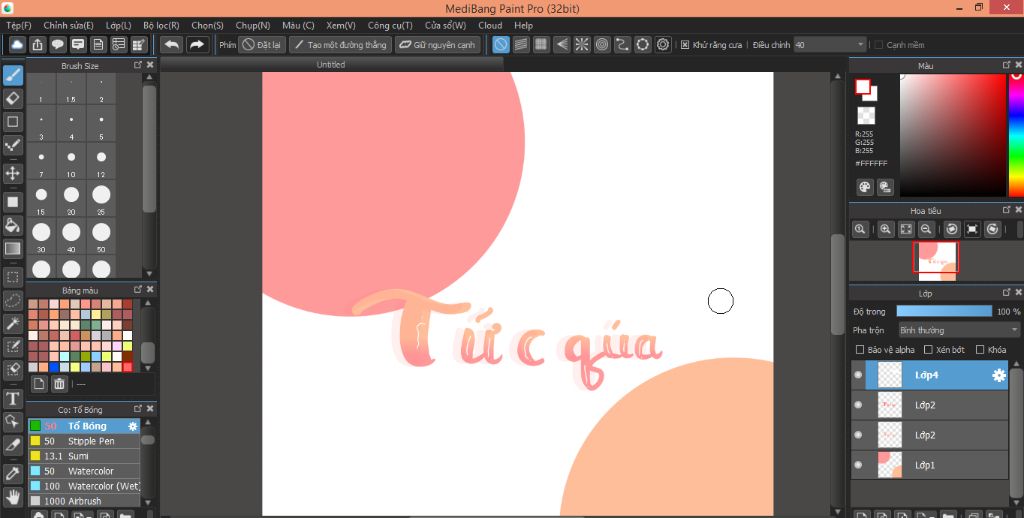1024x518 pixels.
Task: Redo the last action
Action: (196, 44)
